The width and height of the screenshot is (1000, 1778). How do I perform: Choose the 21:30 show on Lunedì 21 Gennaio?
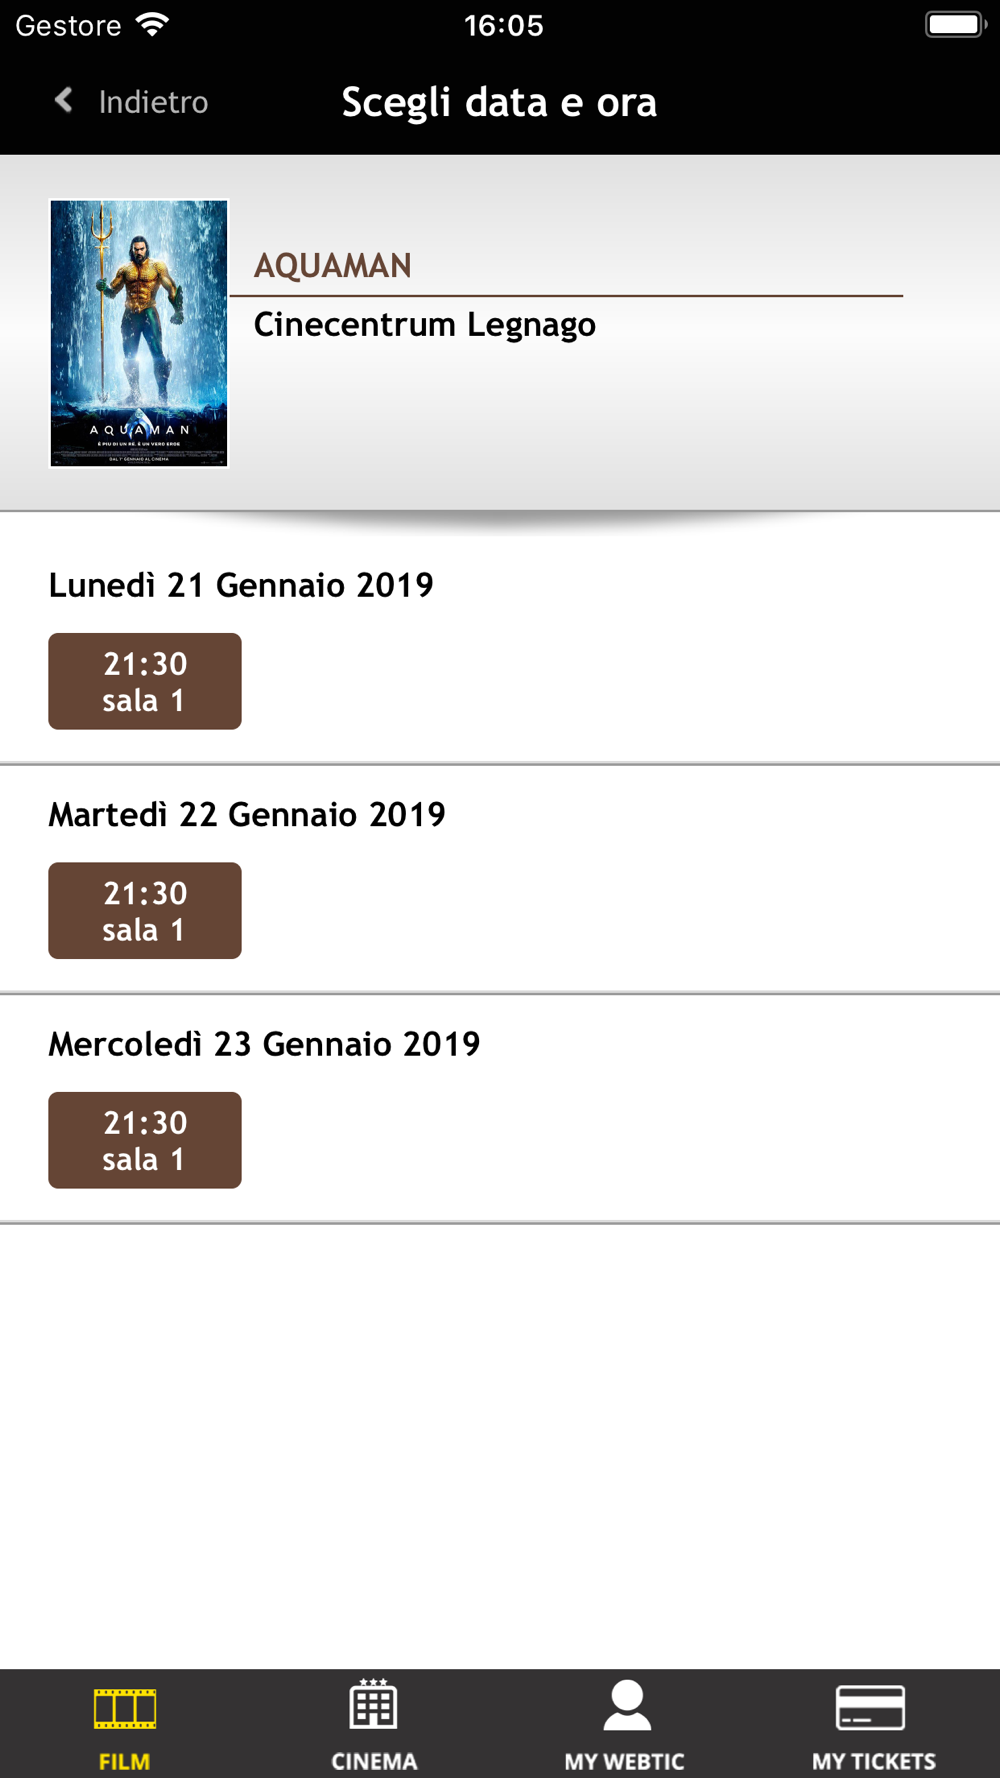[145, 681]
